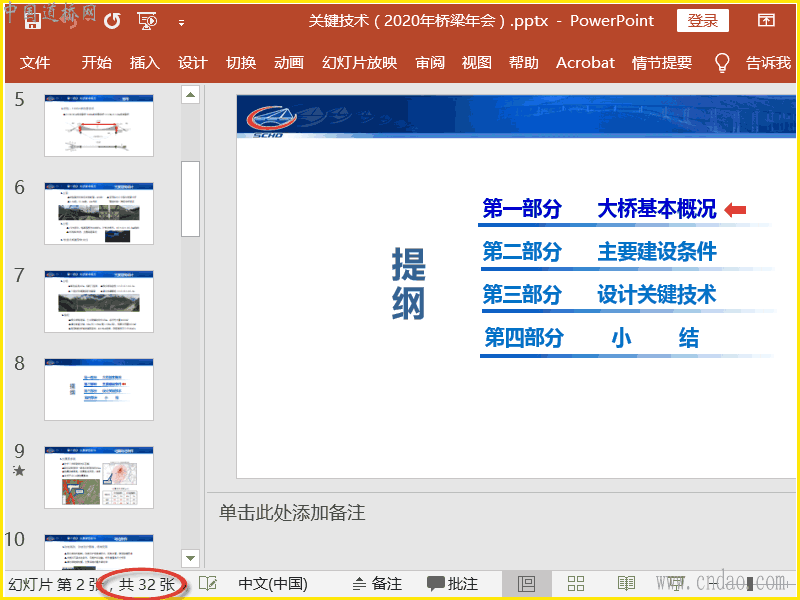The image size is (800, 600).
Task: Click the 第四部分 heading text
Action: (x=524, y=337)
